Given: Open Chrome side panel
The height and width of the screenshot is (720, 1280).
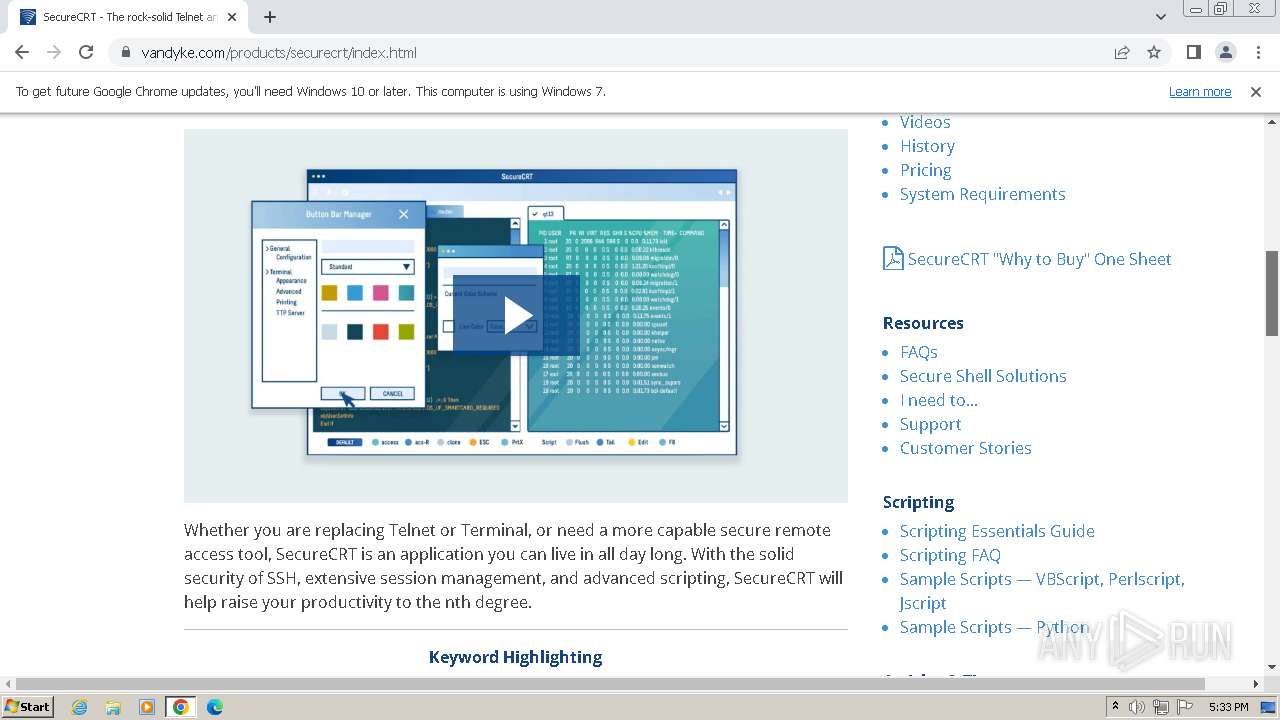Looking at the screenshot, I should click(1193, 52).
